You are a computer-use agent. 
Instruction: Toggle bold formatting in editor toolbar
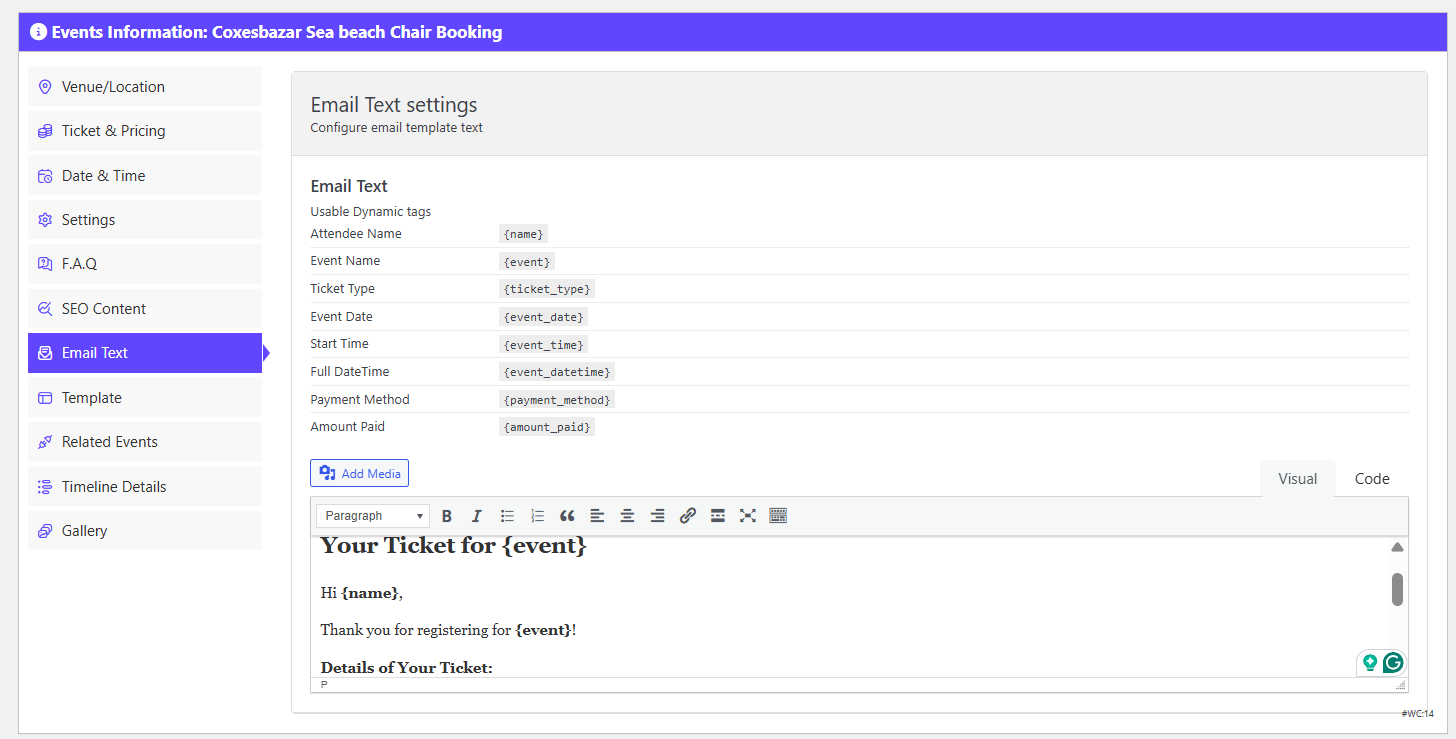coord(447,516)
